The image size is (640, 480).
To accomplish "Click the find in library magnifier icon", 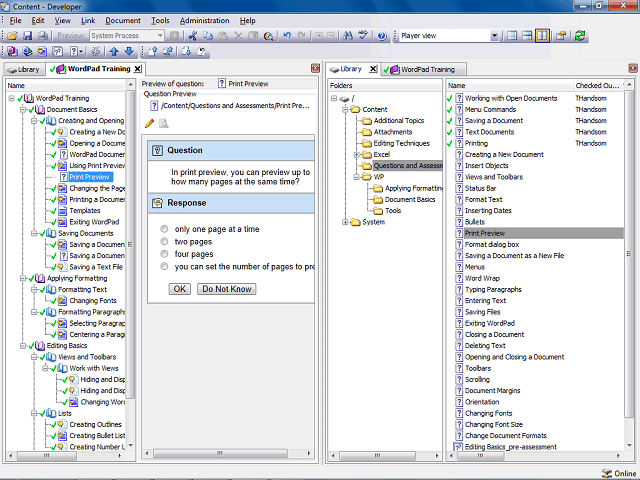I will click(x=268, y=36).
